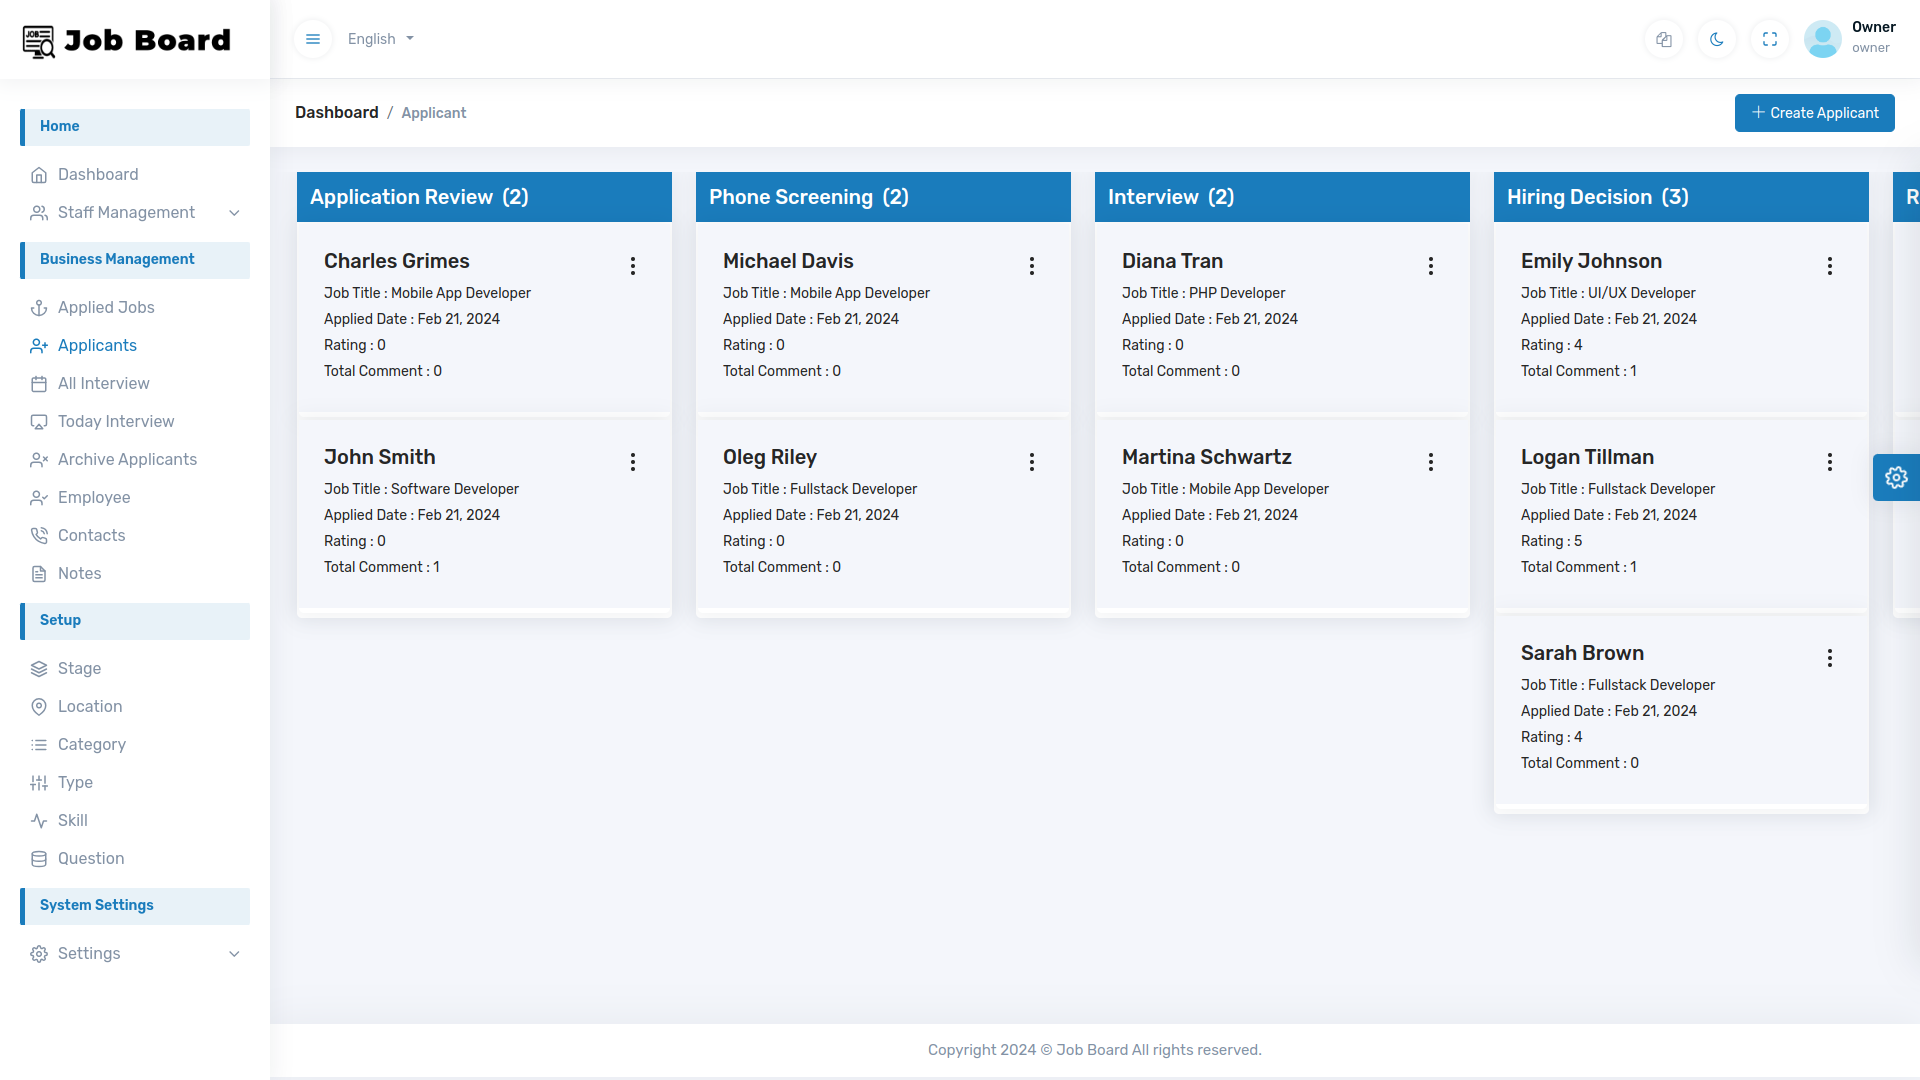Select Notes from the sidebar menu
This screenshot has height=1080, width=1920.
79,573
